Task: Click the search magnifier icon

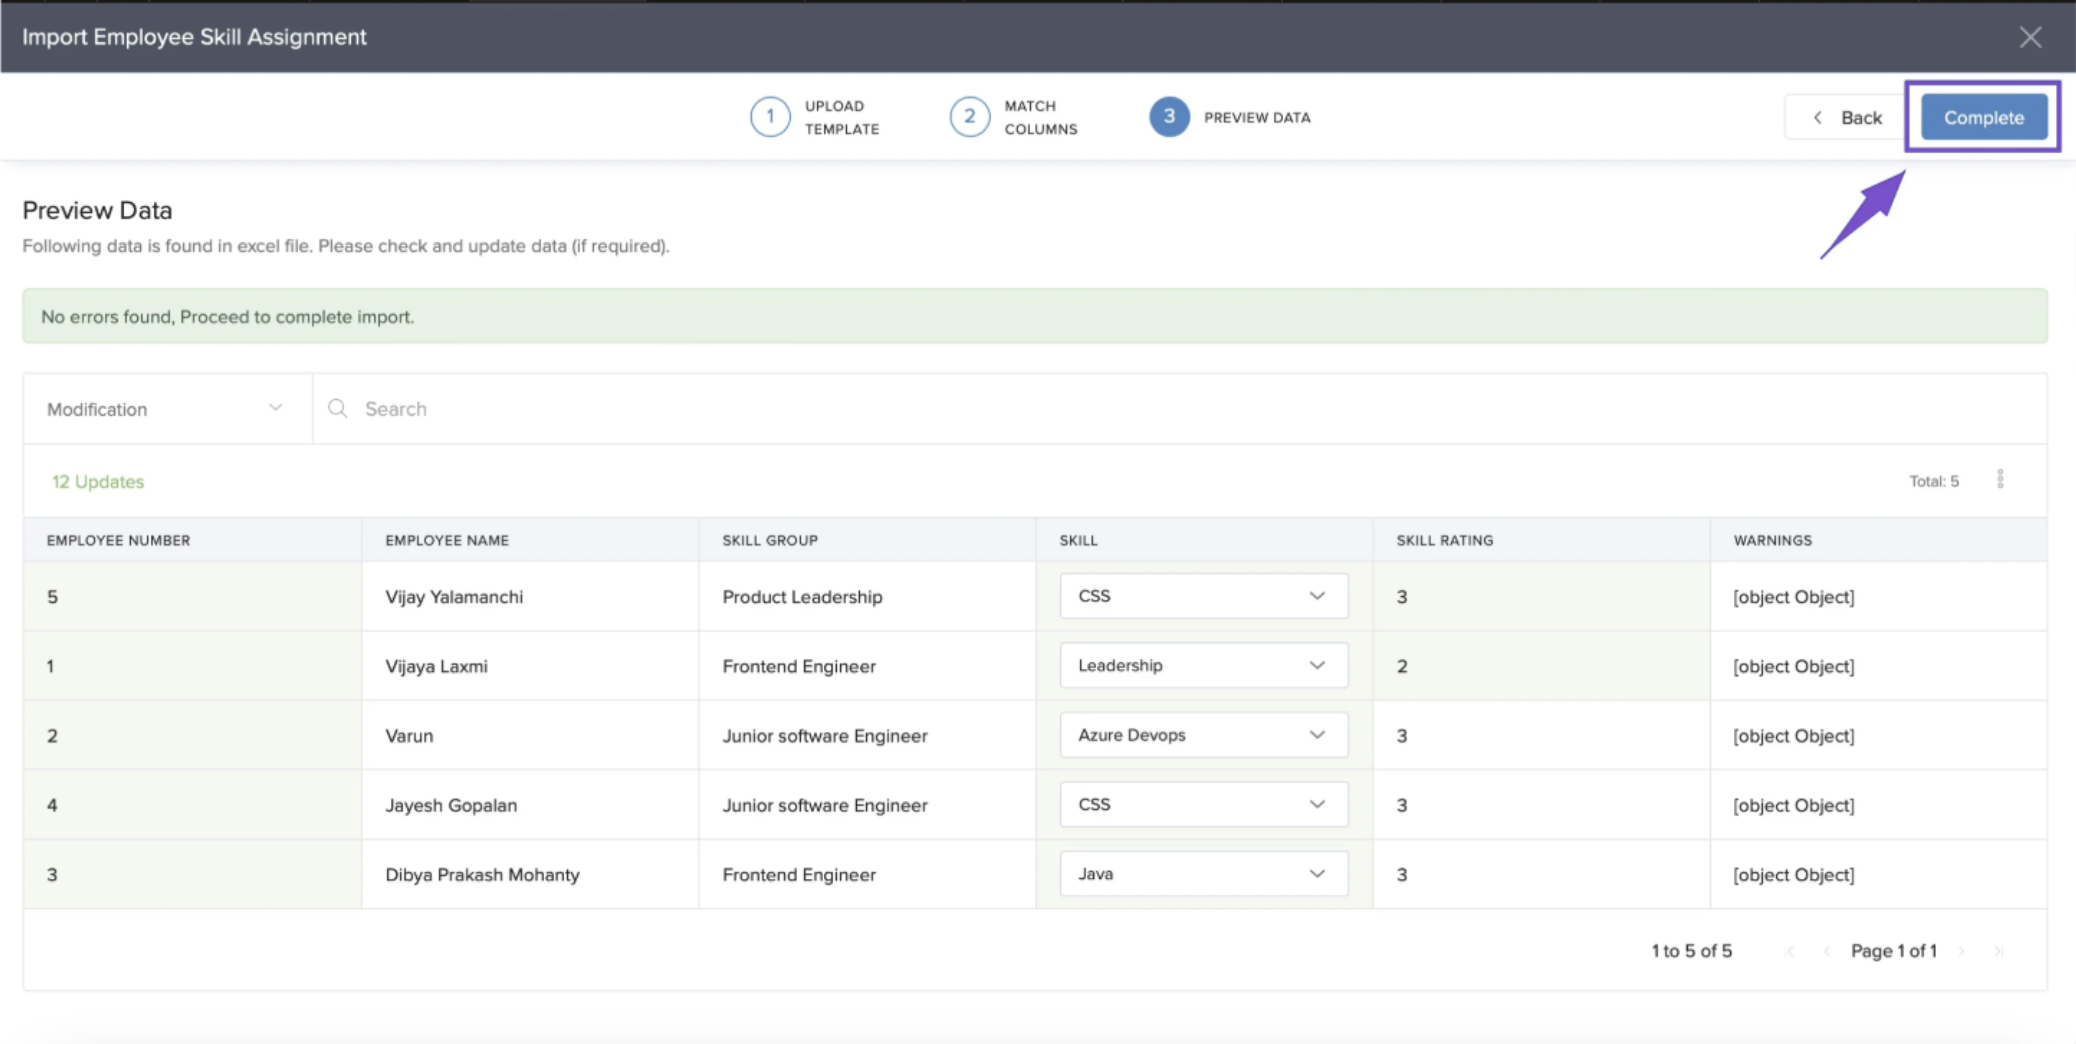Action: tap(338, 408)
